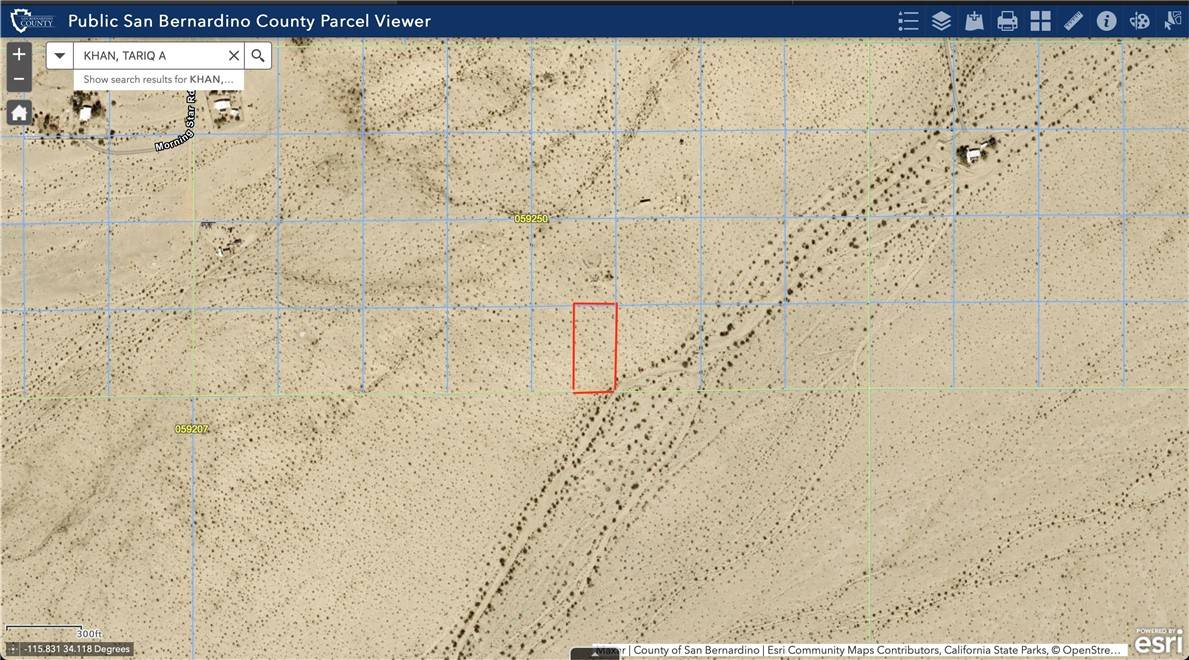Return to default map extent (home)
Image resolution: width=1189 pixels, height=660 pixels.
click(x=19, y=113)
